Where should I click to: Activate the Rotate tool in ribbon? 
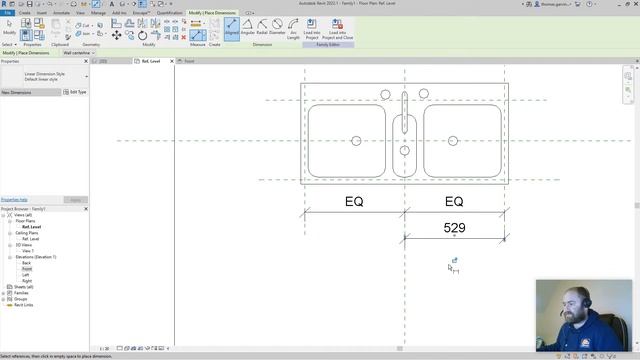(142, 36)
